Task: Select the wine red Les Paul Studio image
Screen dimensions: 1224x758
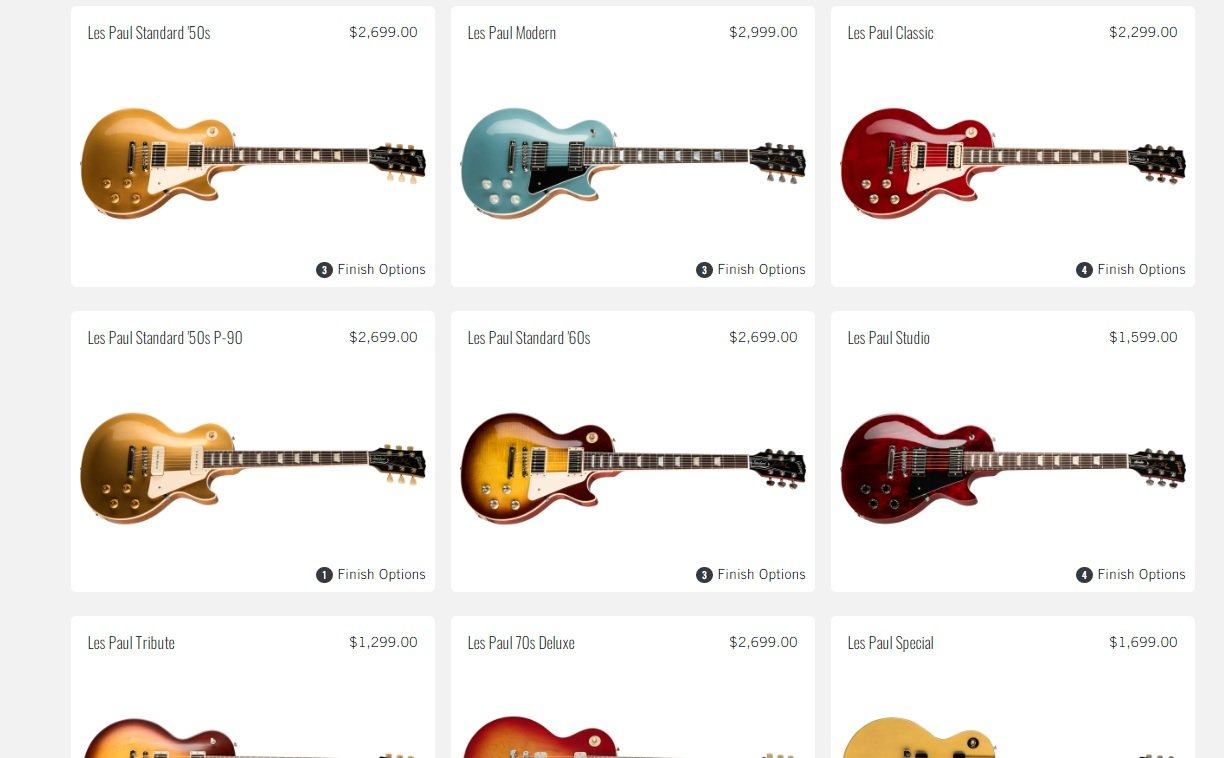Action: pyautogui.click(x=1013, y=468)
